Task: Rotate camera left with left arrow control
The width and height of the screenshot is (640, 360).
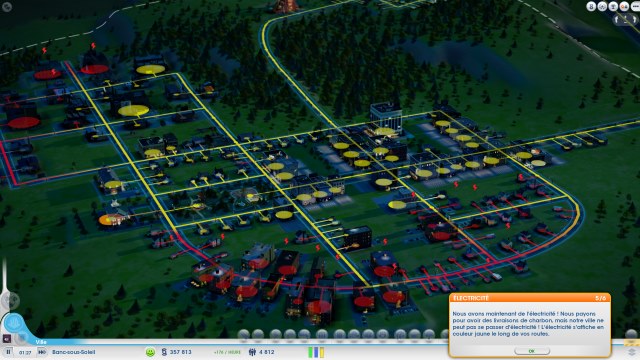Action: 617,19
